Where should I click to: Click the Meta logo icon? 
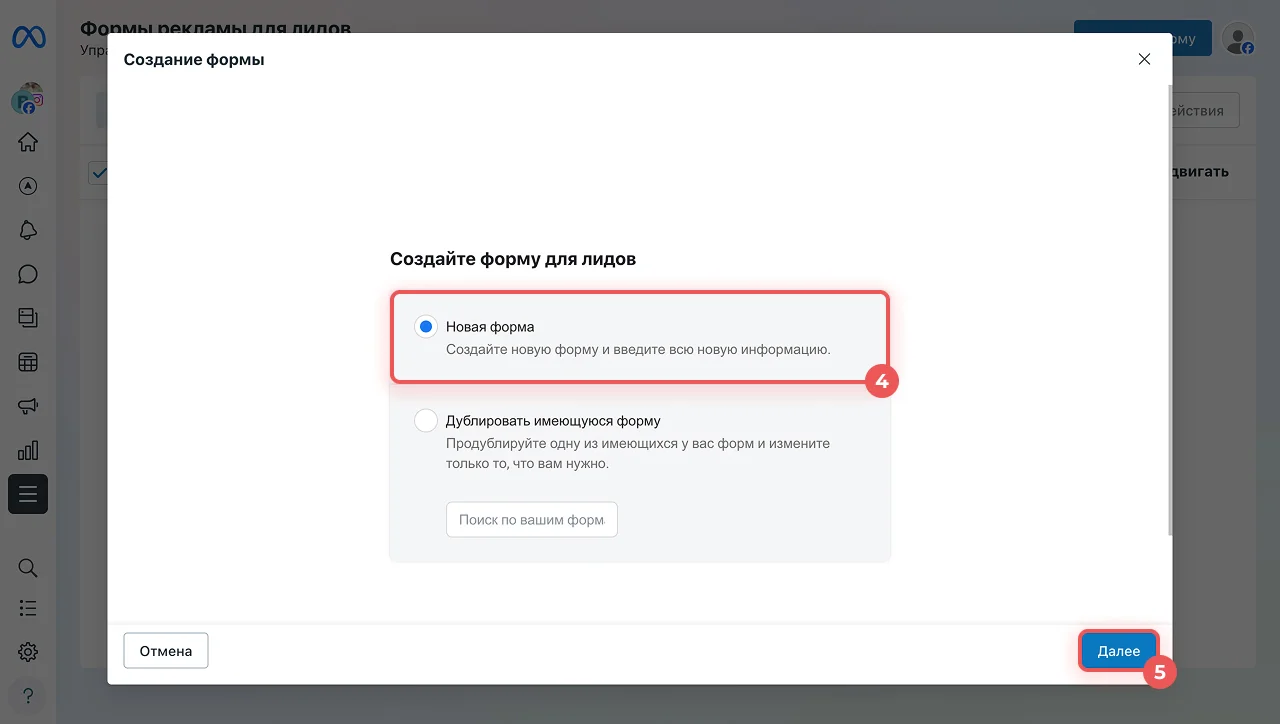point(28,38)
